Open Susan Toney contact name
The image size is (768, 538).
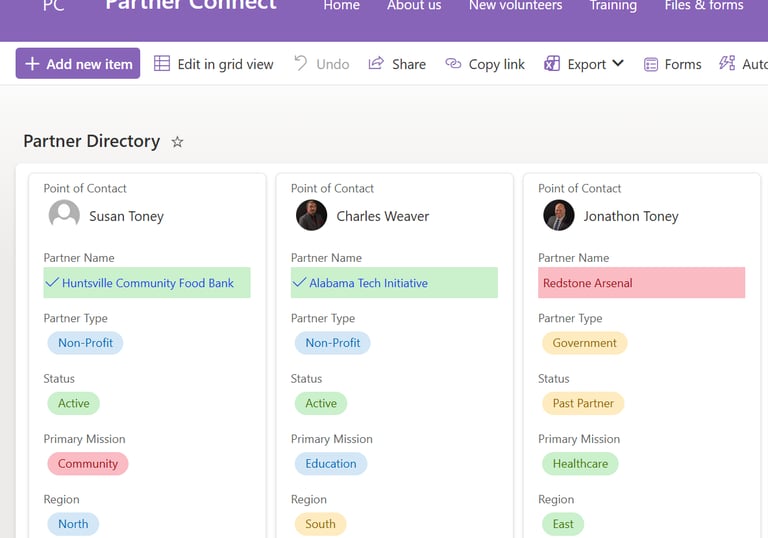[x=126, y=216]
